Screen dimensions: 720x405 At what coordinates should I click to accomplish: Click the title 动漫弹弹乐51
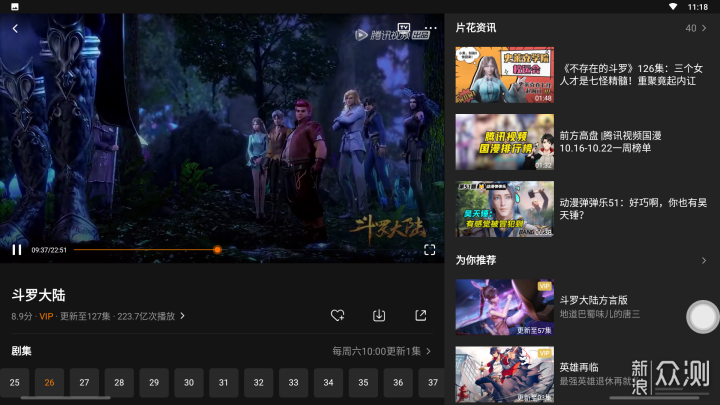633,208
